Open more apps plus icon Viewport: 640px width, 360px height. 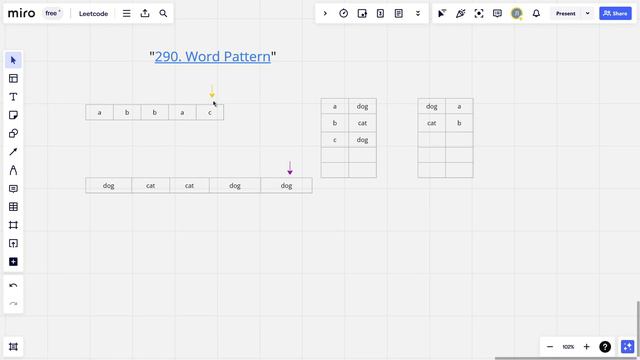tap(13, 262)
